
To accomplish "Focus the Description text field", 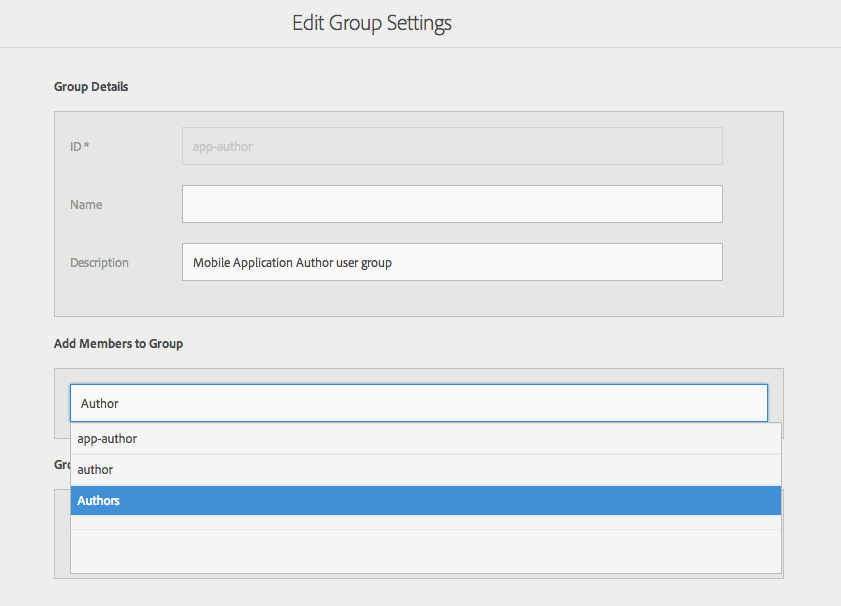I will click(451, 262).
